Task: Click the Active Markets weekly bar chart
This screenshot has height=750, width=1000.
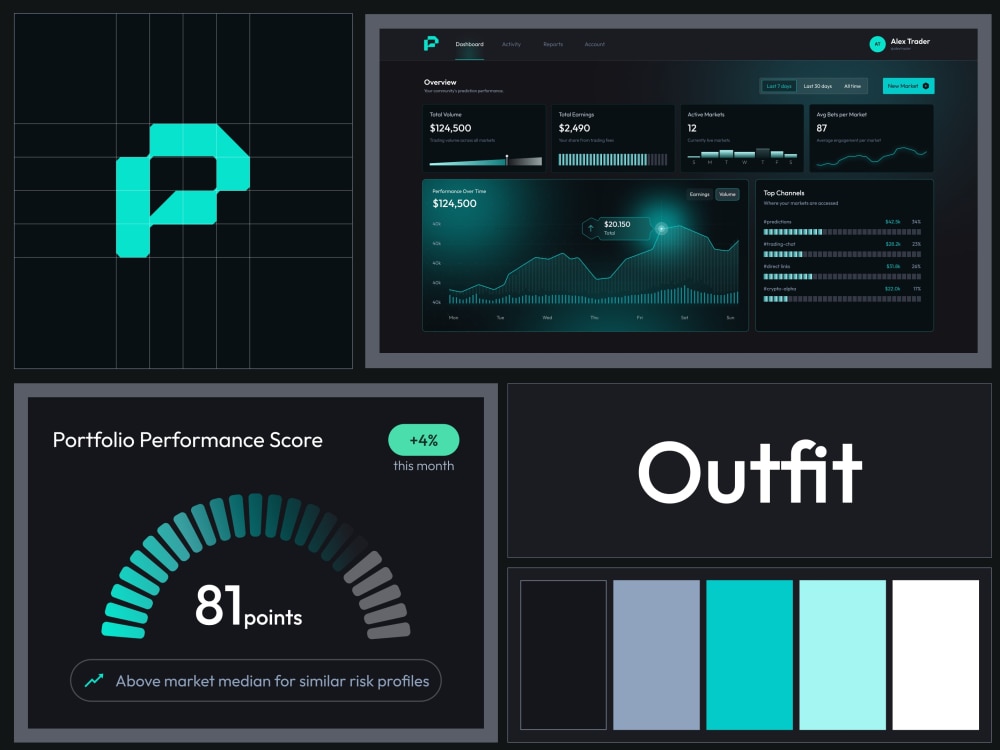Action: point(742,156)
